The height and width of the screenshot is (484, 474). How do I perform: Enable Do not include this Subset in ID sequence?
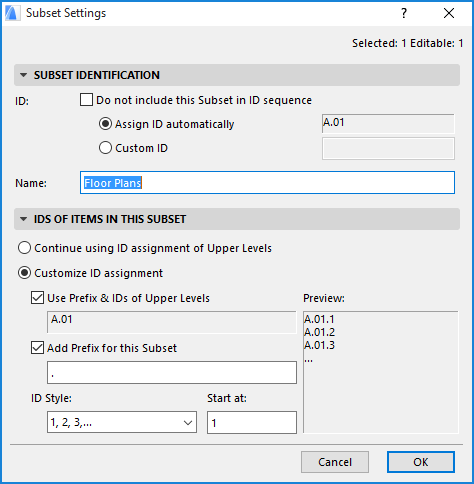pos(86,100)
